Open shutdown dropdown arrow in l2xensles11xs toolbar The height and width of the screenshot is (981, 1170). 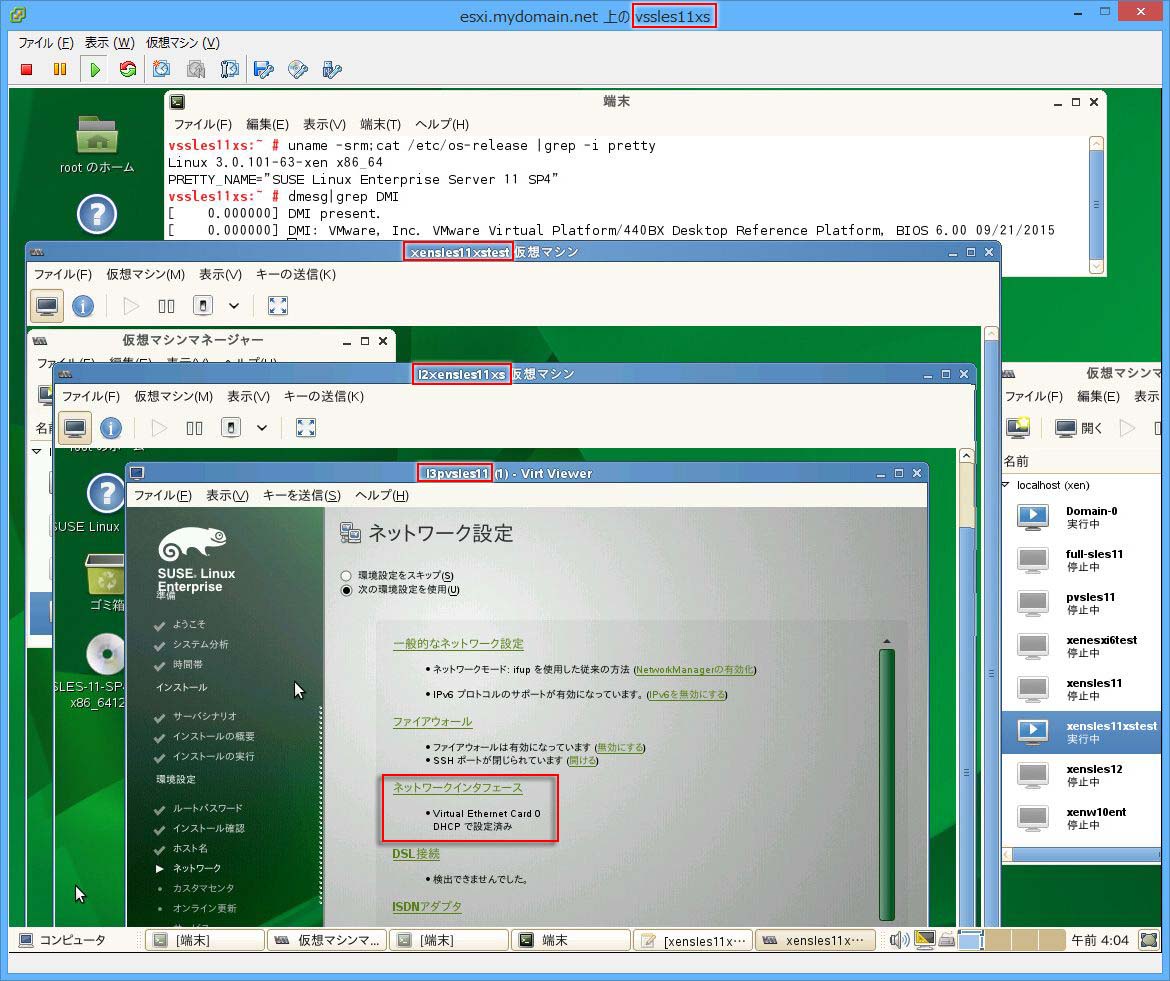[x=262, y=427]
